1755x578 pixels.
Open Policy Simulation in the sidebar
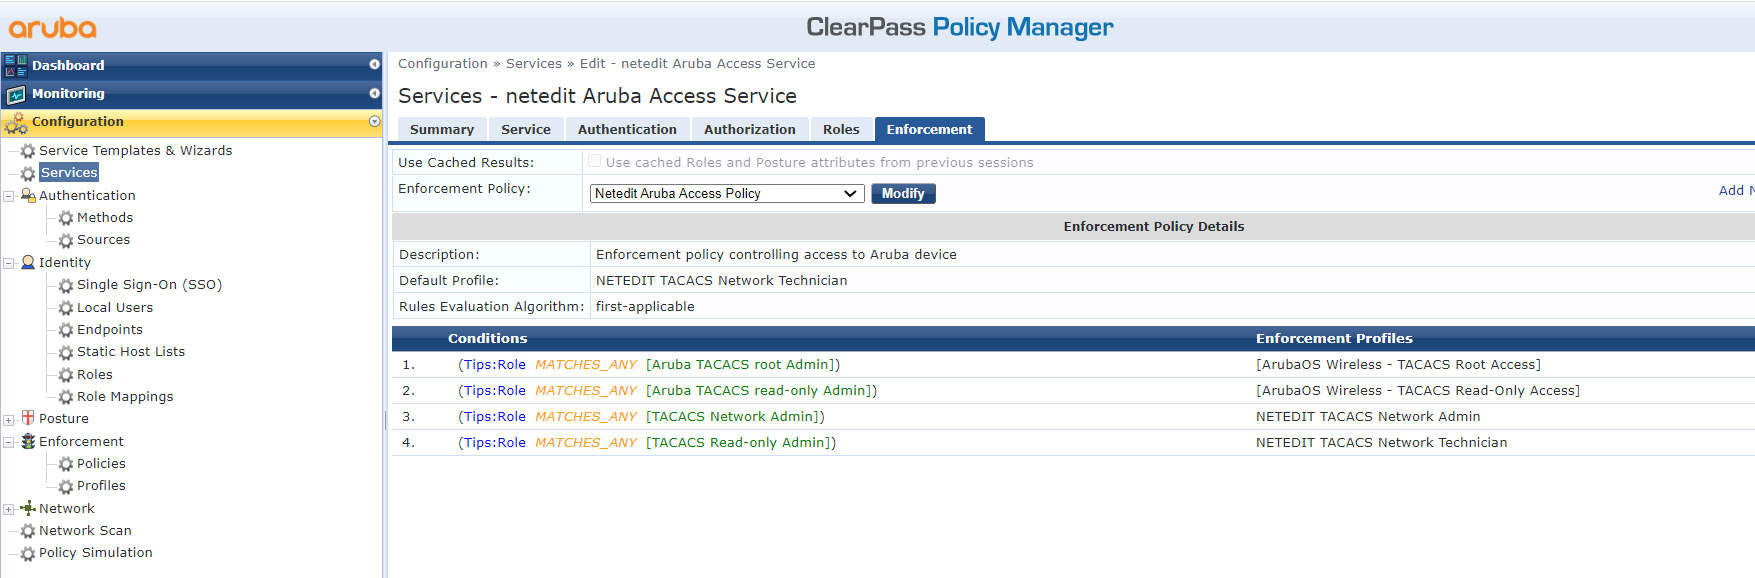tap(96, 553)
